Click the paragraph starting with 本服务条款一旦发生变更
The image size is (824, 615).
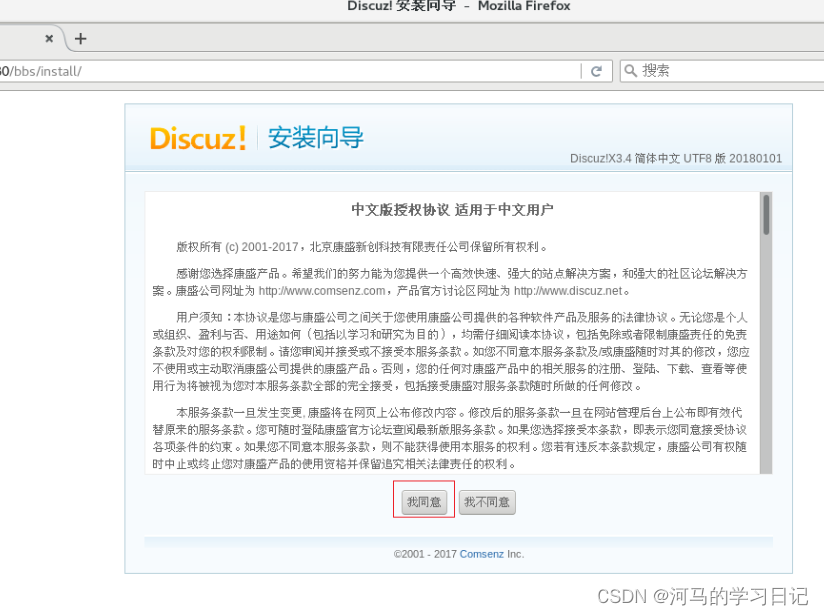pos(450,438)
